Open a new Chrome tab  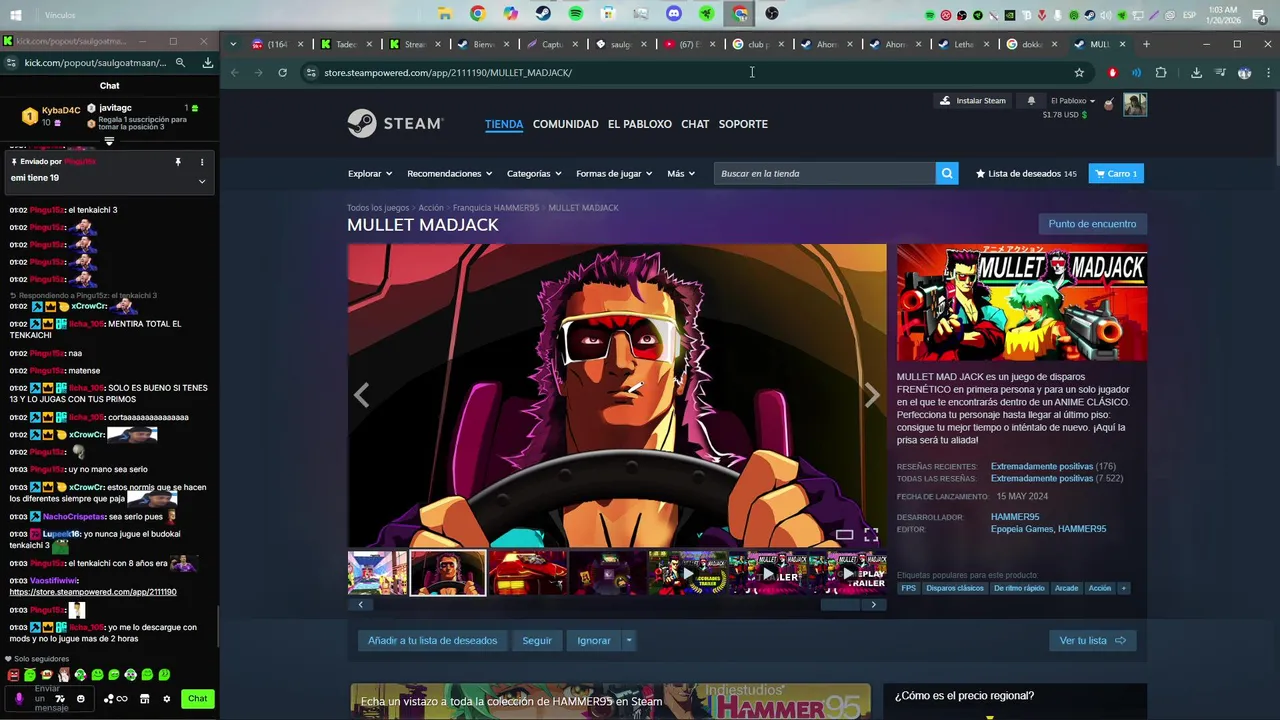coord(1146,44)
